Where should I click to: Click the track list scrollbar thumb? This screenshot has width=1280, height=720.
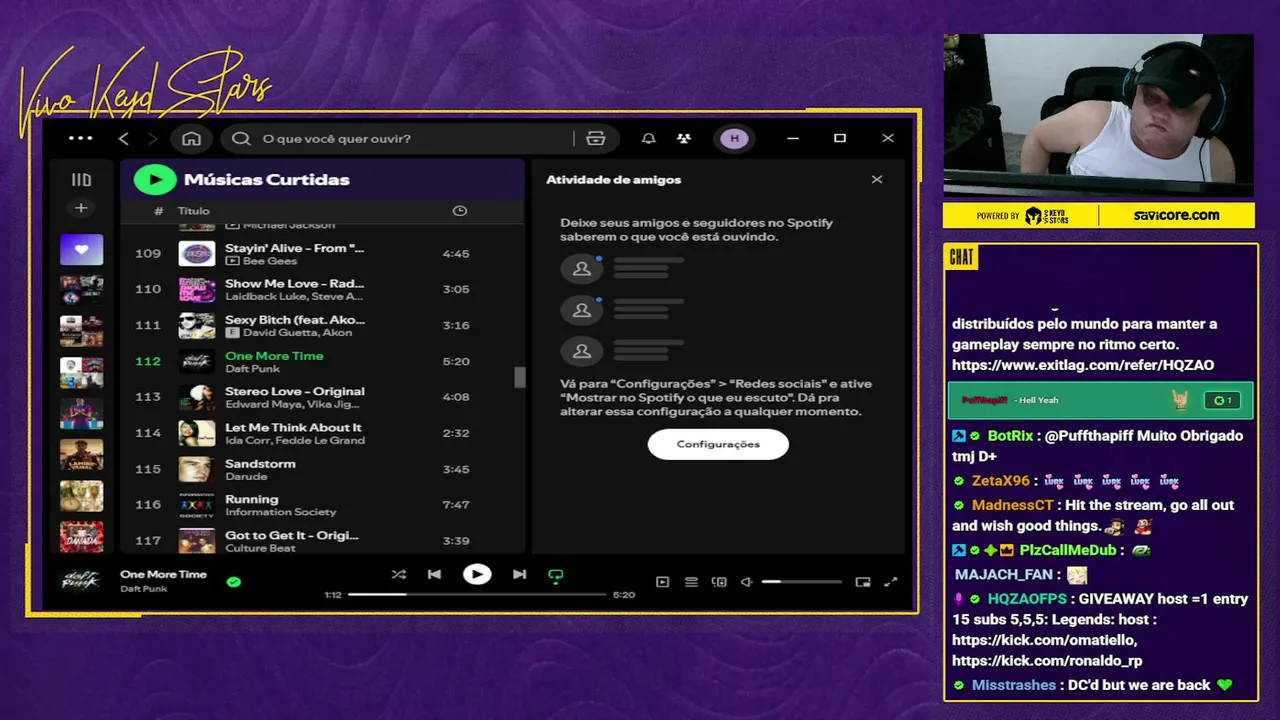pos(520,377)
